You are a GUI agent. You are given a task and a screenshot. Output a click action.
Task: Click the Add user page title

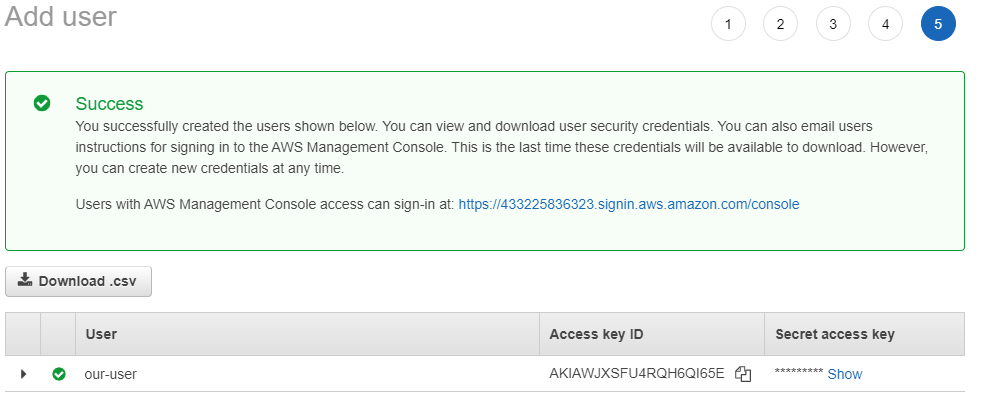tap(61, 17)
